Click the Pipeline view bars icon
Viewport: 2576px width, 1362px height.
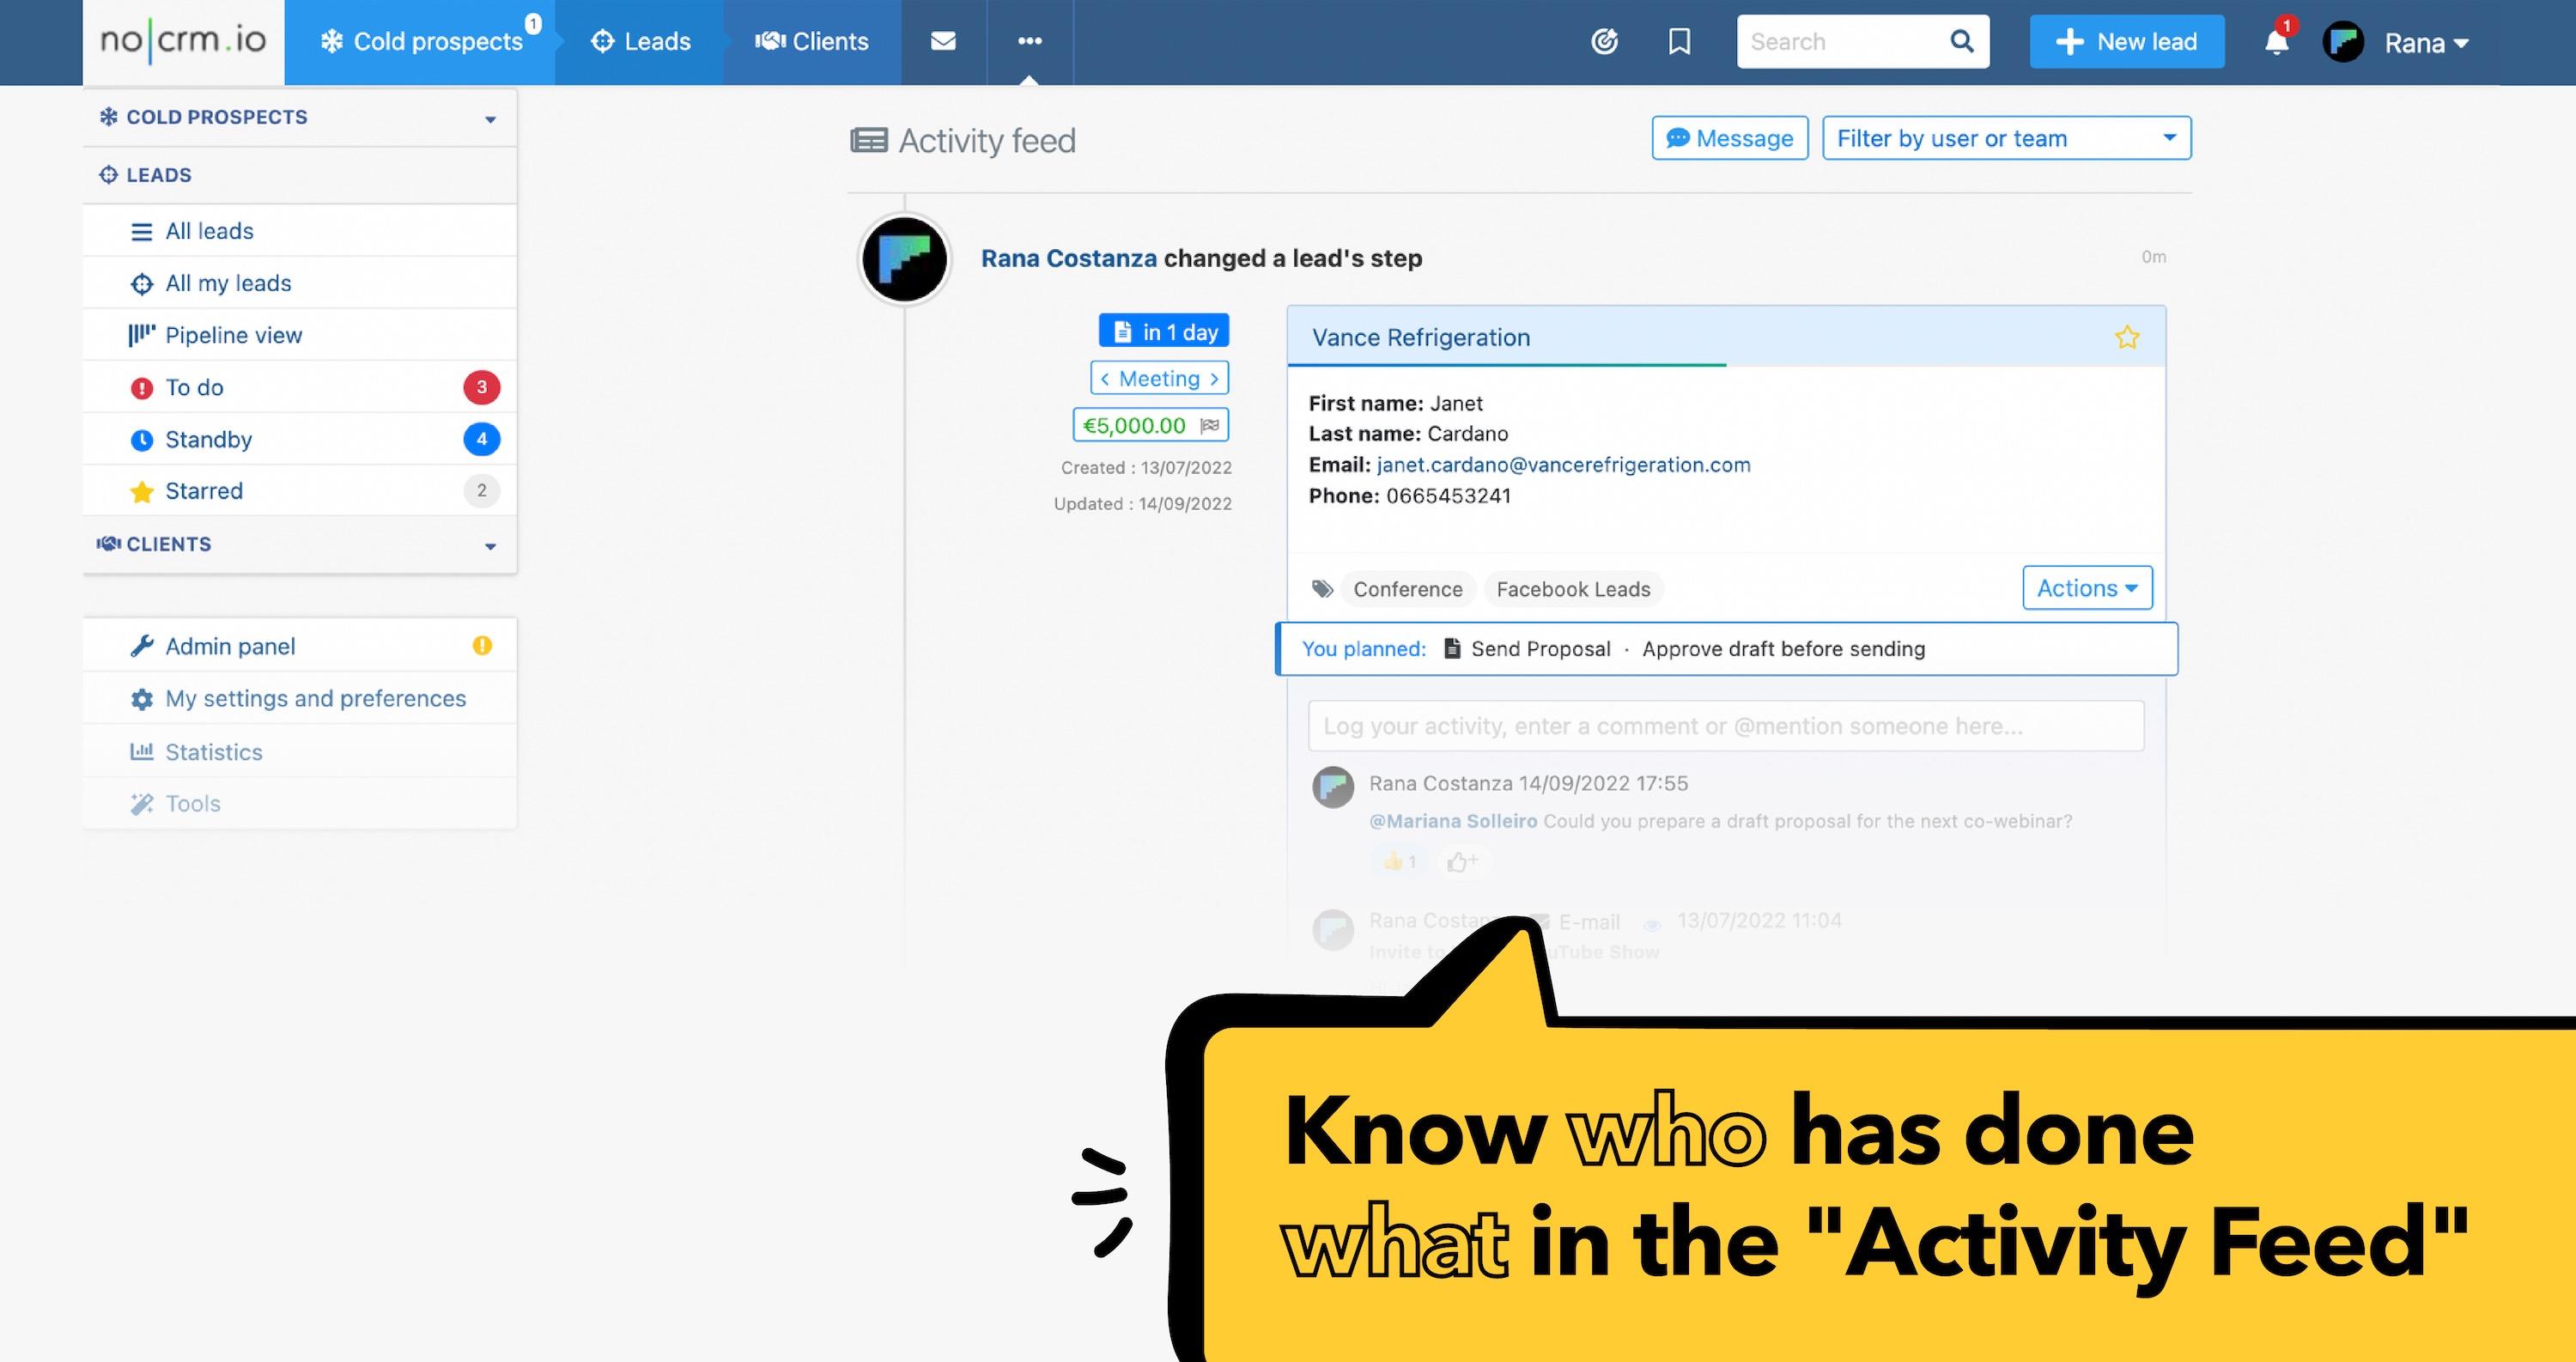click(x=142, y=335)
